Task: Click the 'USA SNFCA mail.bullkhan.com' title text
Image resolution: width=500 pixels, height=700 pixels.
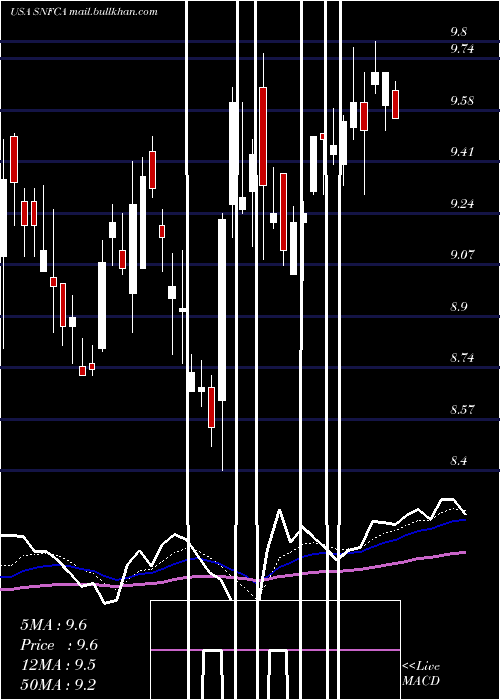Action: pos(84,12)
